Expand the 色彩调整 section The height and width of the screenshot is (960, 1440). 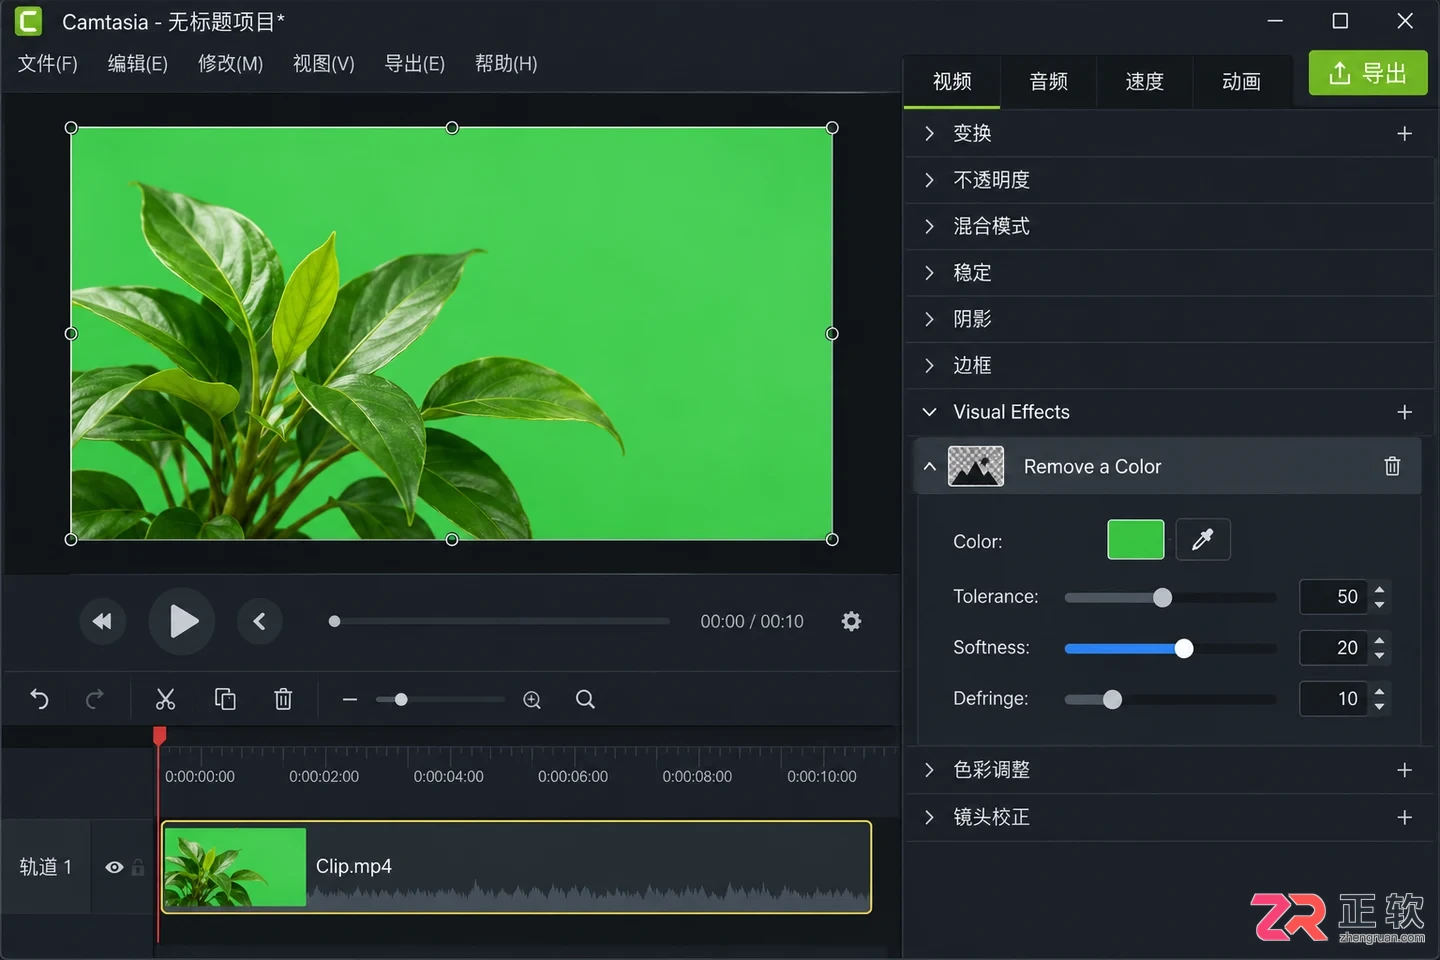click(x=929, y=769)
